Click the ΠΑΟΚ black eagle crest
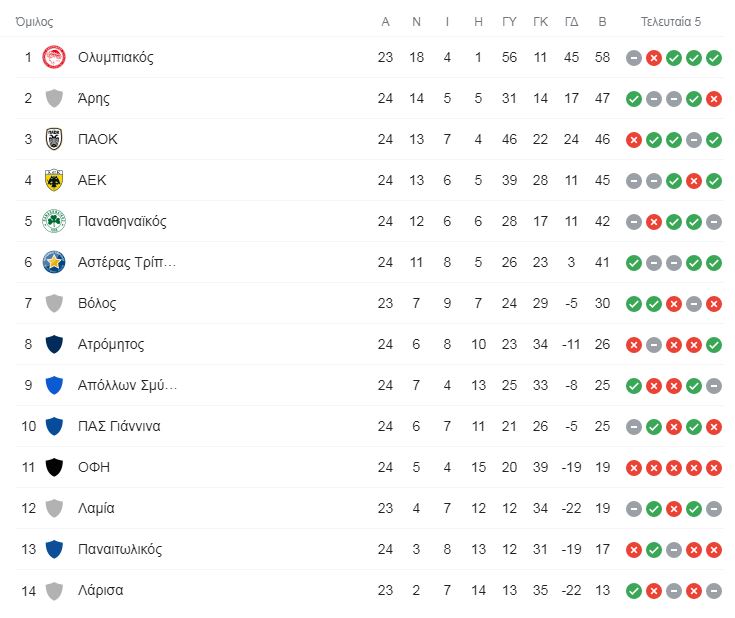Screen dimensions: 735x618 point(54,139)
